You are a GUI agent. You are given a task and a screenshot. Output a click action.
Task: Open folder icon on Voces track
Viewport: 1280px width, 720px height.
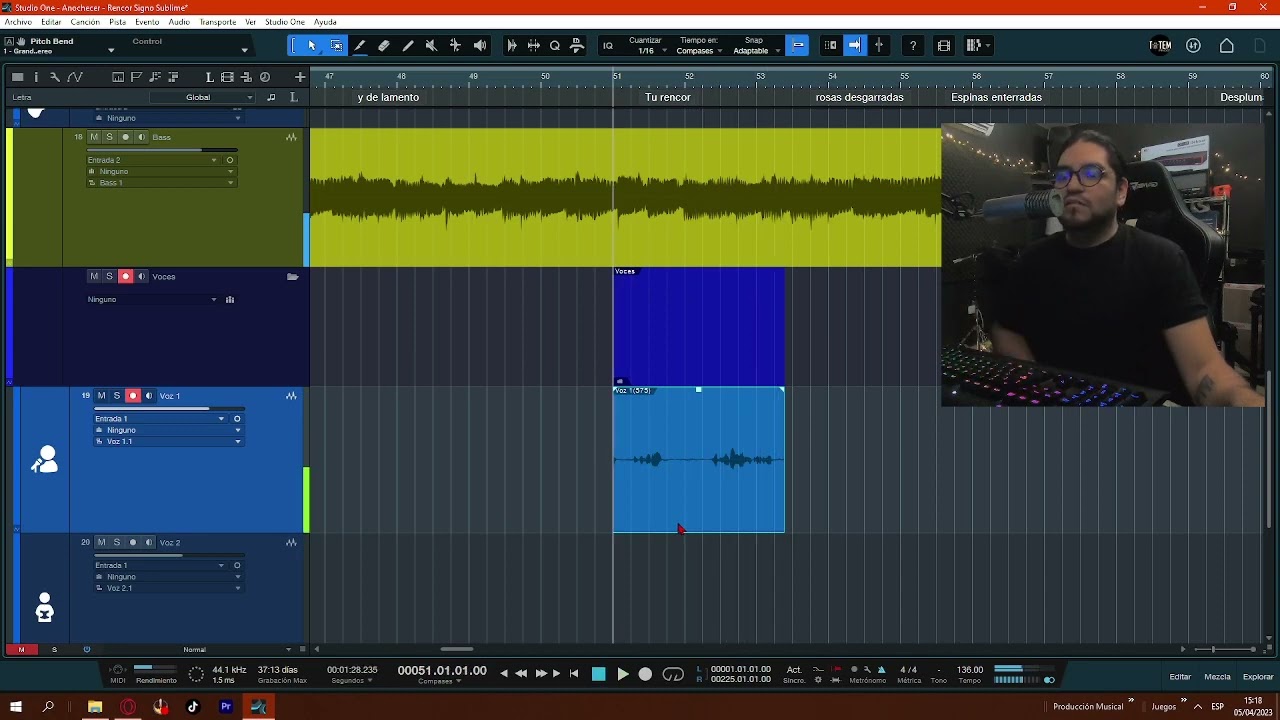point(292,277)
